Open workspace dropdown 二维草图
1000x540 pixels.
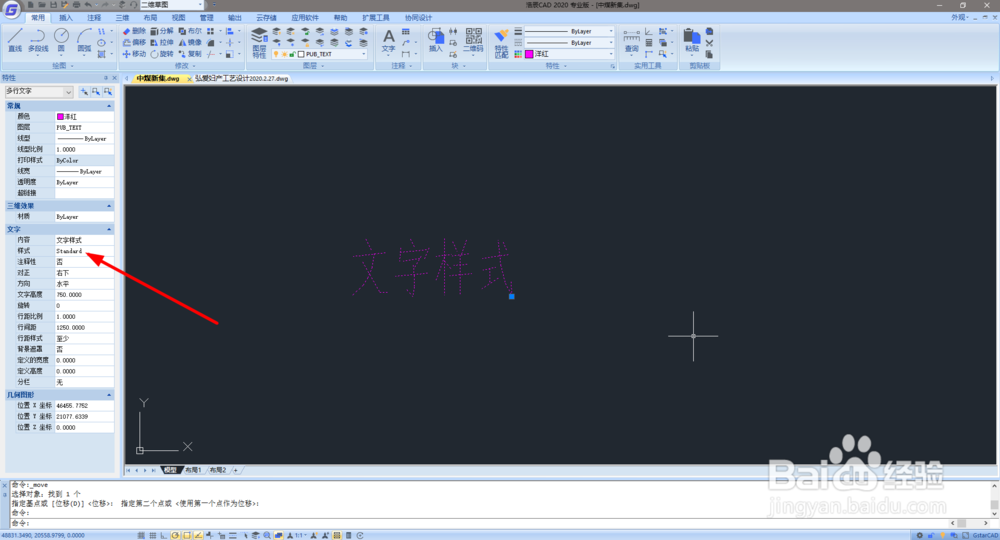tap(171, 4)
